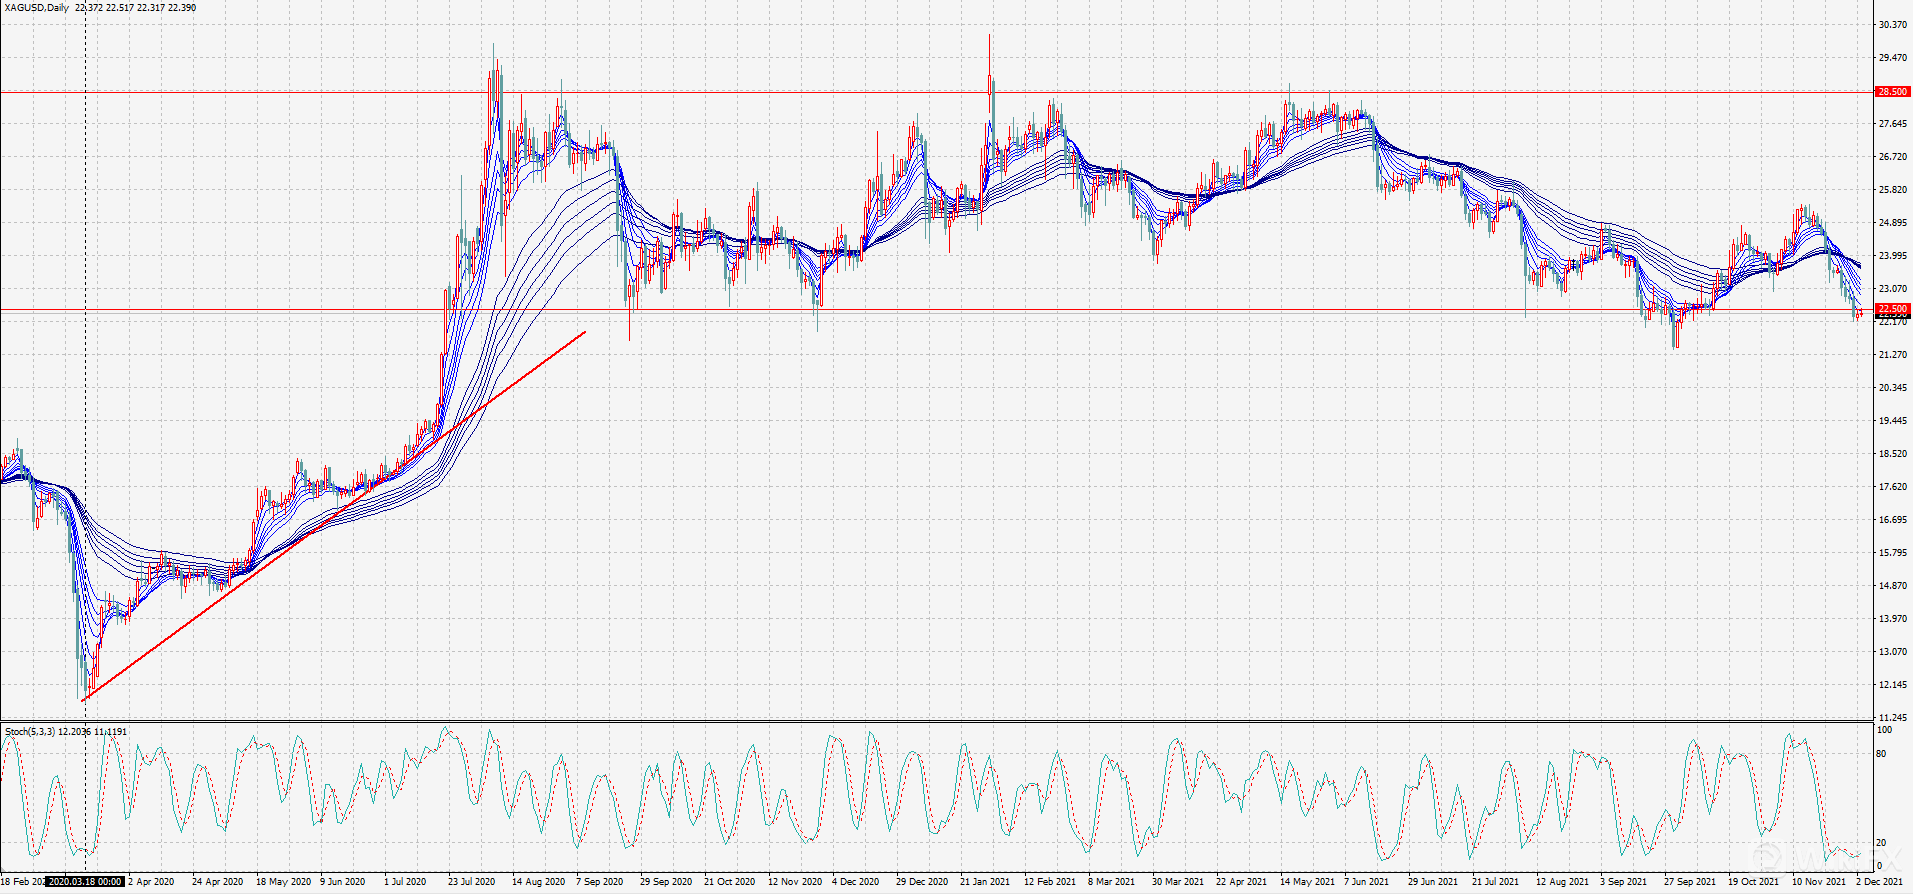
Task: Click the 11.245 price axis label
Action: 1891,718
